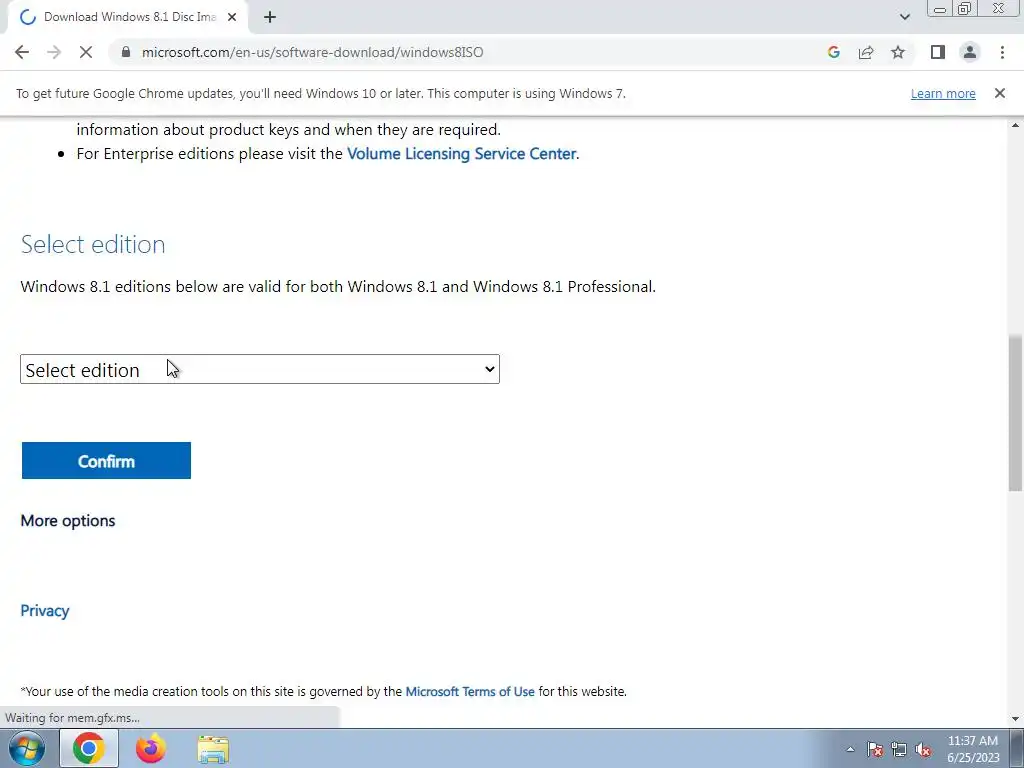Open the taskbar clock showing 11:37 AM
The image size is (1024, 768).
[973, 749]
